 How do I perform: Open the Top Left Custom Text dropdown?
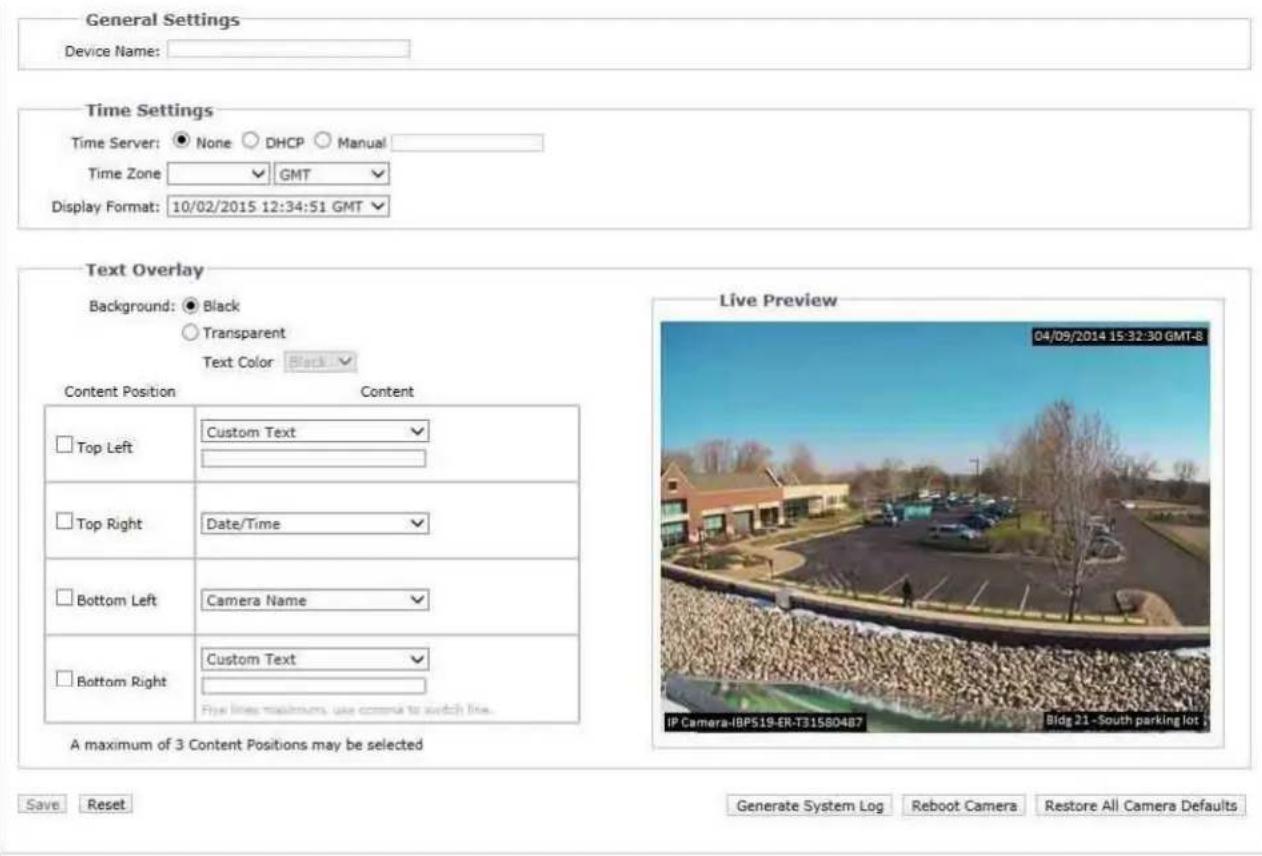[315, 432]
